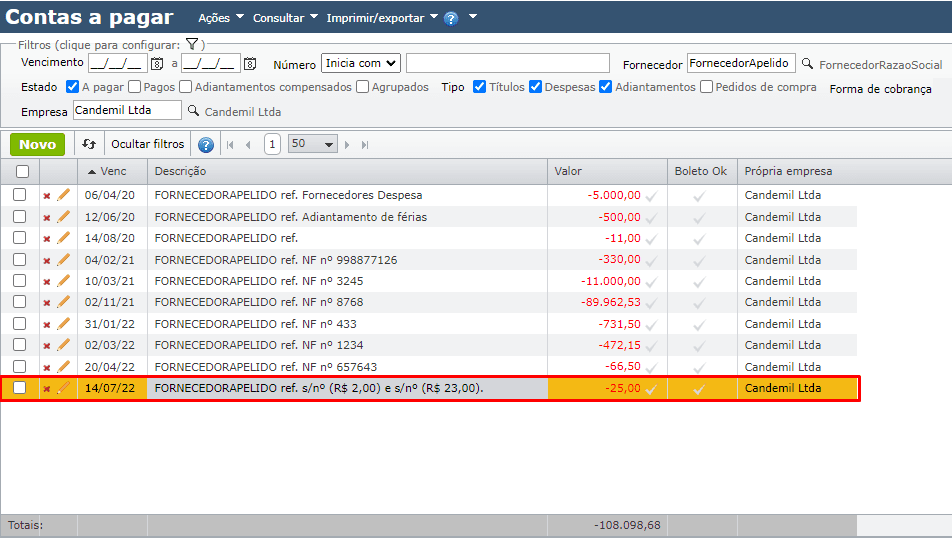Click the Empresa input field
This screenshot has height=538, width=952.
pos(127,110)
